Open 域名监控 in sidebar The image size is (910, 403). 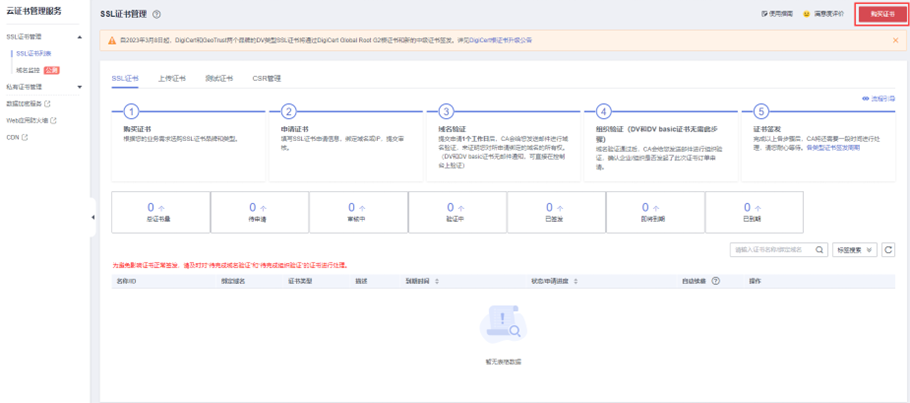(27, 70)
